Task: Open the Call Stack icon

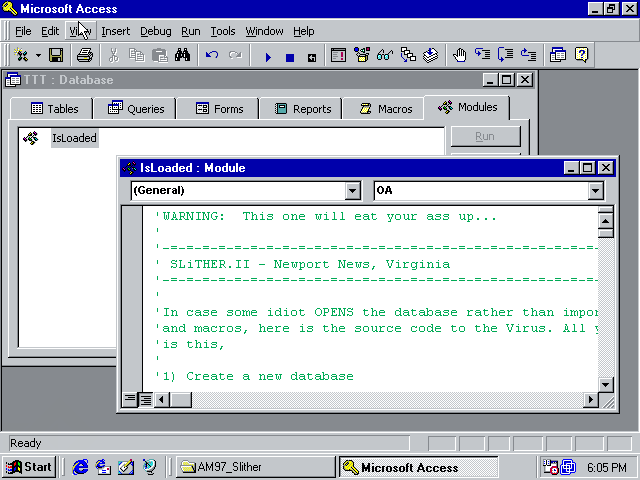Action: (x=408, y=55)
